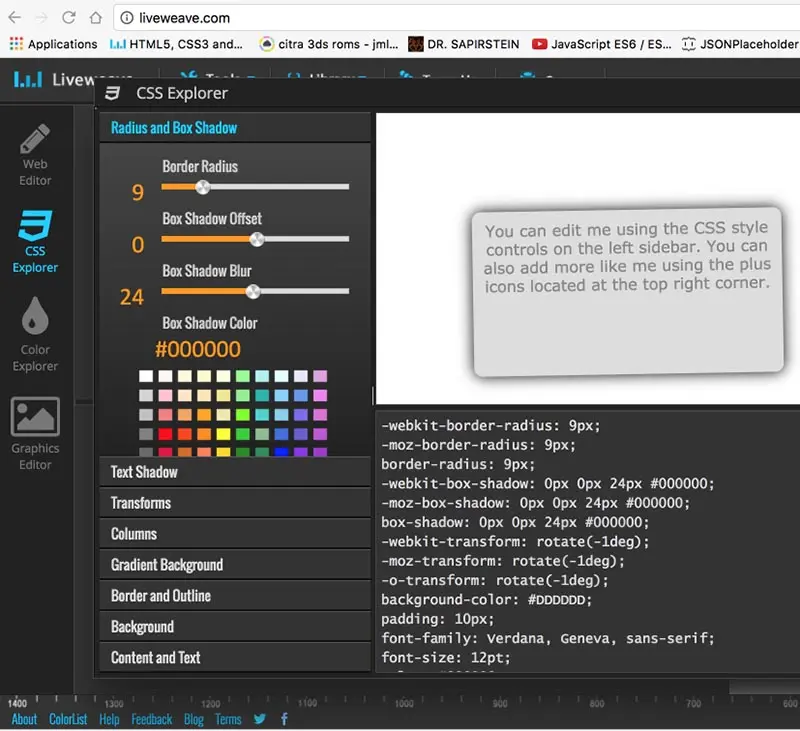Image resolution: width=800 pixels, height=731 pixels.
Task: Open the Help footer link
Action: click(x=109, y=719)
